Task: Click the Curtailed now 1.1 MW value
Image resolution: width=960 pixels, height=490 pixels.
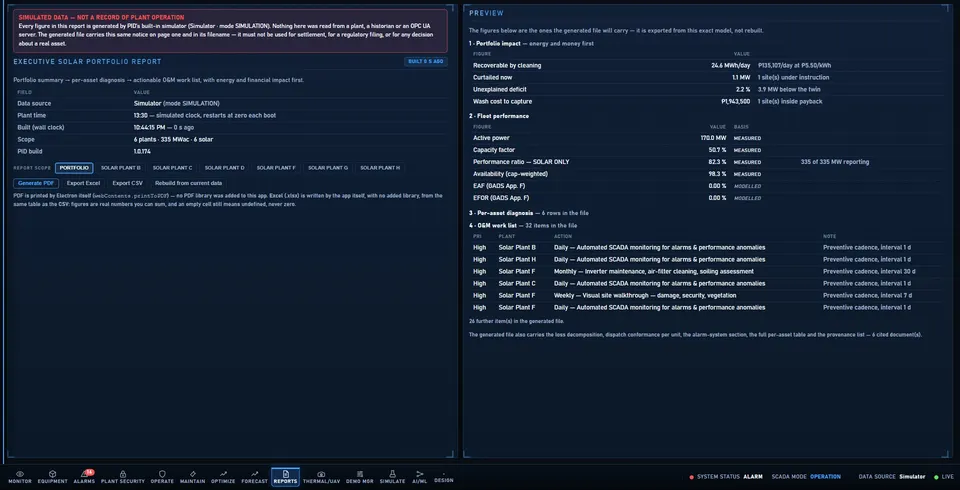Action: 741,78
